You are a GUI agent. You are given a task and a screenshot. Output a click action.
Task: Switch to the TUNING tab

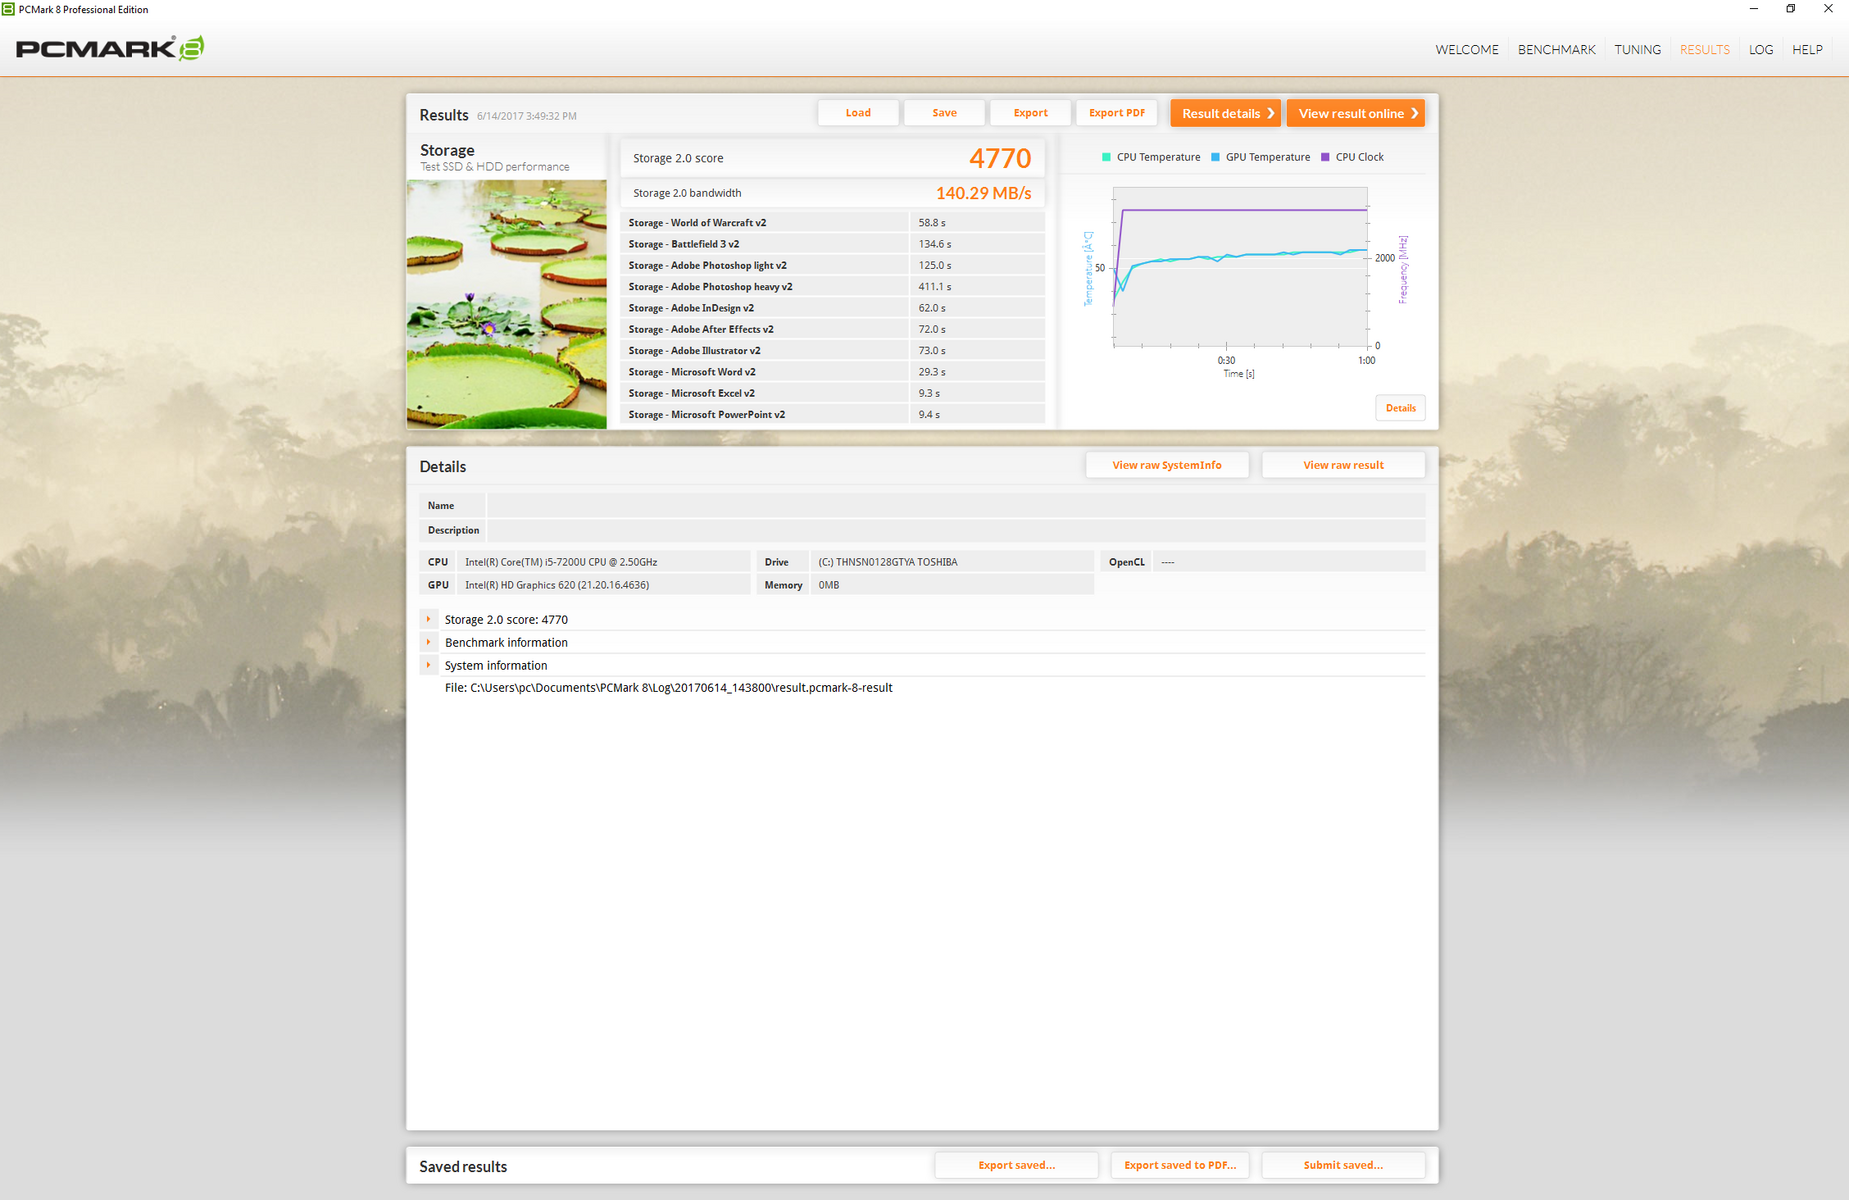pos(1637,50)
